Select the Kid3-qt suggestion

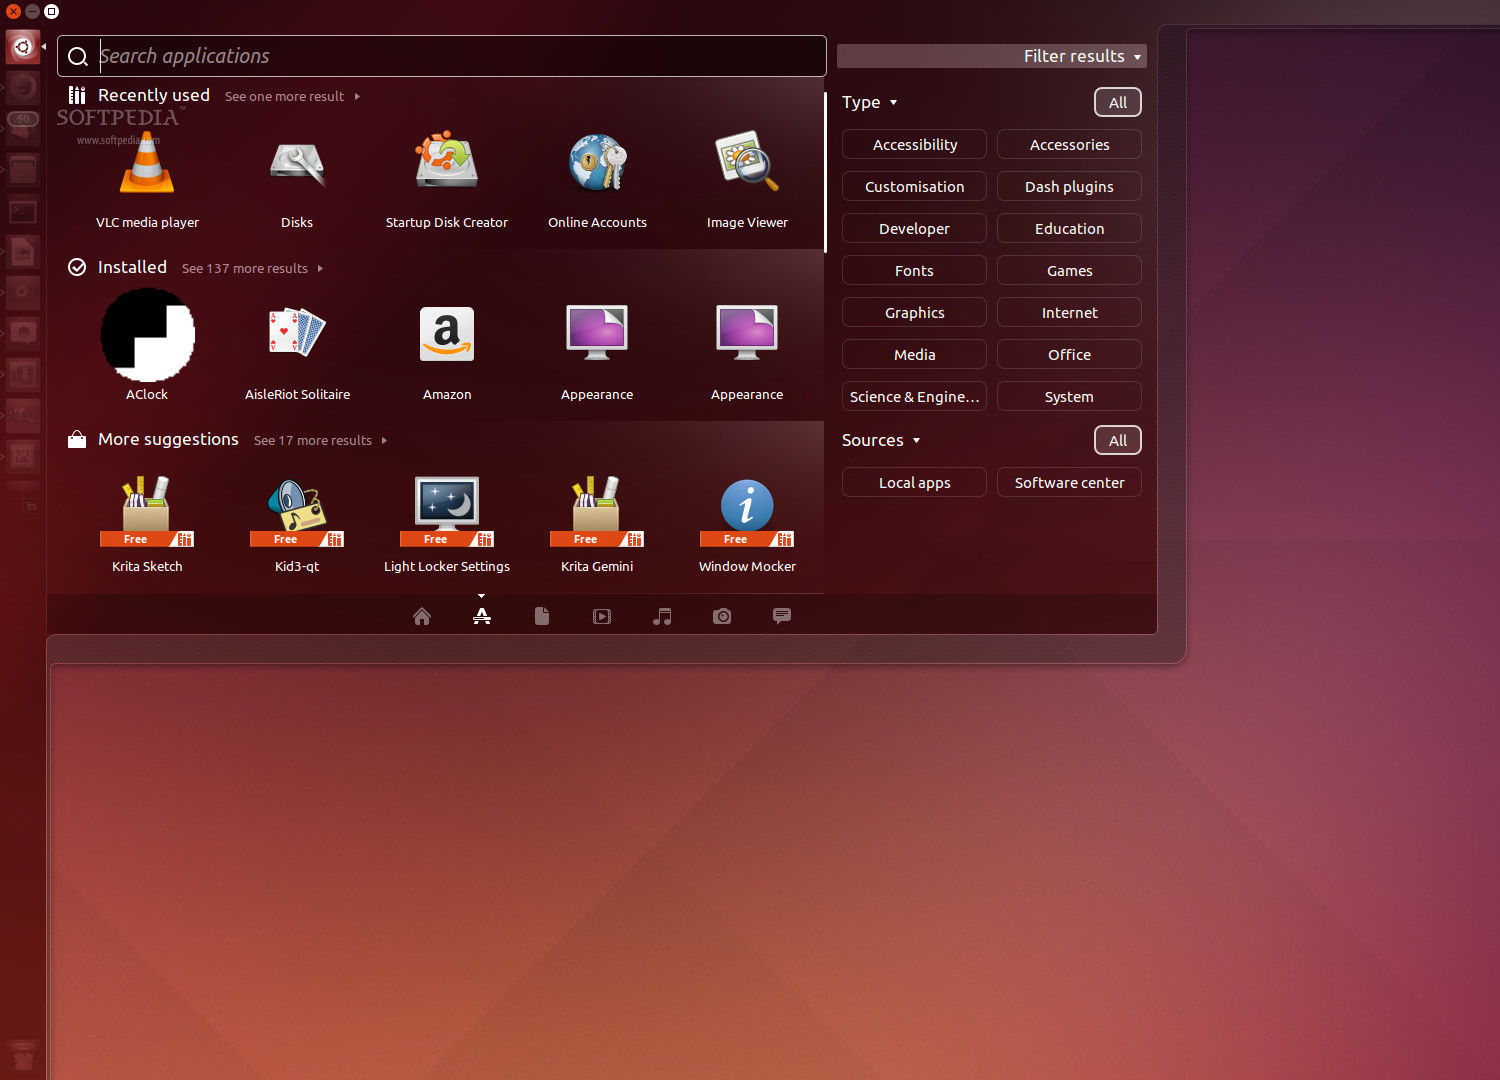297,524
